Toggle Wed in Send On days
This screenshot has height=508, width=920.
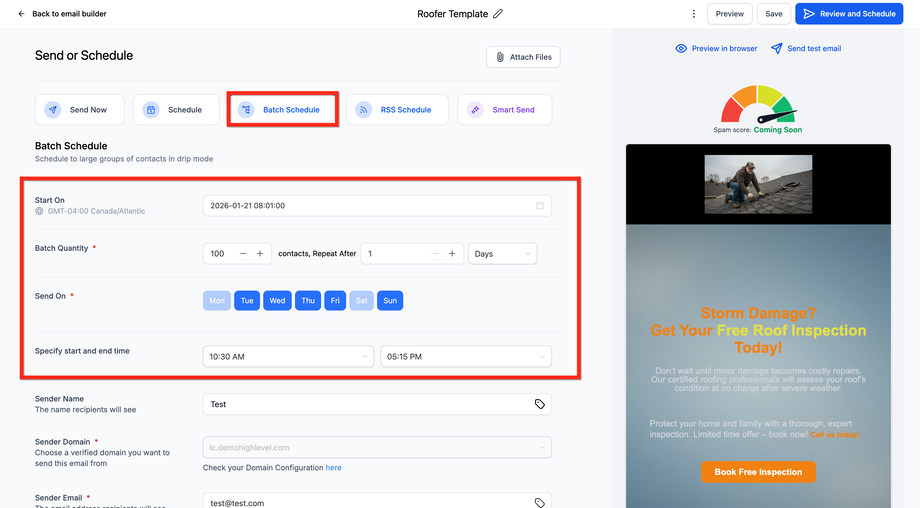tap(277, 300)
